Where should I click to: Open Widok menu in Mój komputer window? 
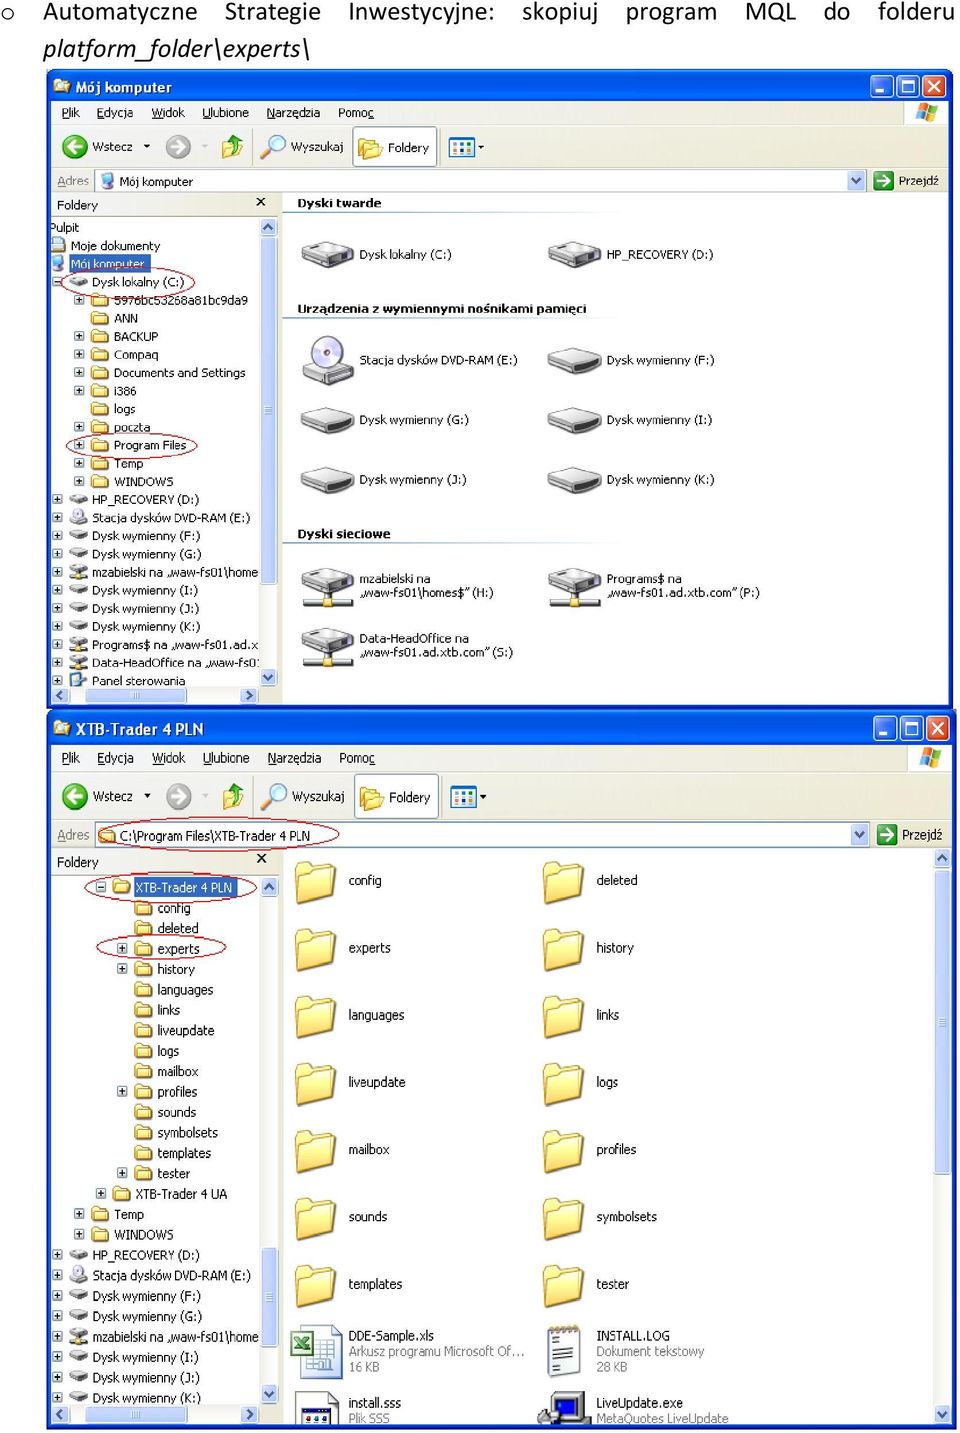168,113
